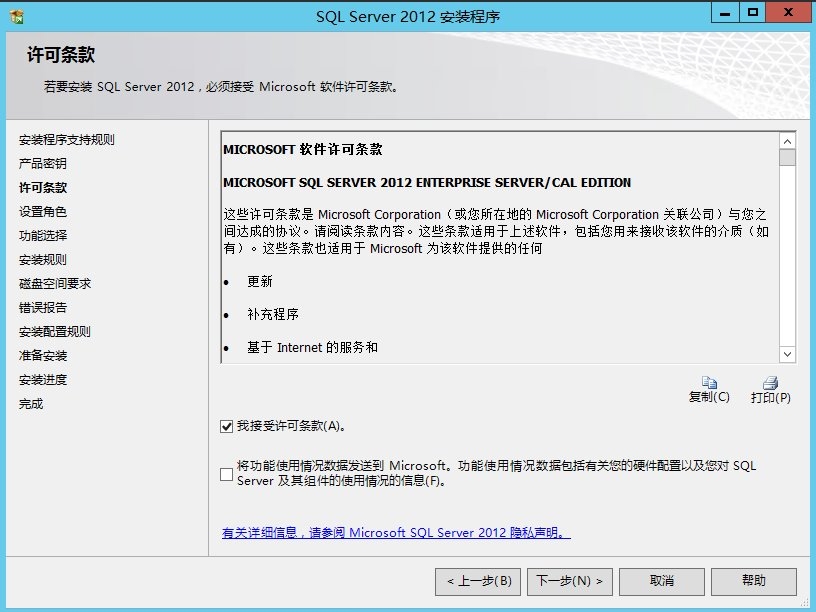Open the SQL Server 2012 privacy statement link
Viewport: 816px width, 612px height.
(396, 533)
